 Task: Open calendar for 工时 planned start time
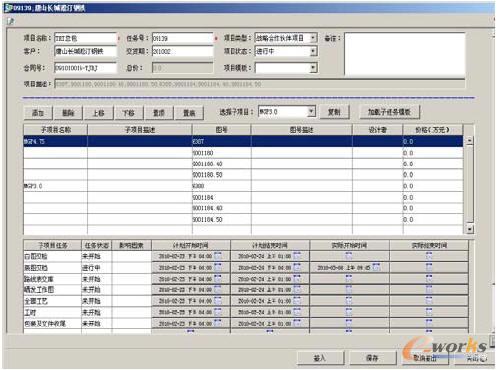coord(218,312)
